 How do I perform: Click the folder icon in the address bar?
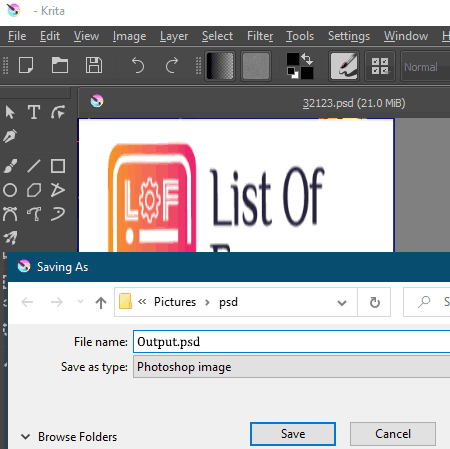point(125,301)
